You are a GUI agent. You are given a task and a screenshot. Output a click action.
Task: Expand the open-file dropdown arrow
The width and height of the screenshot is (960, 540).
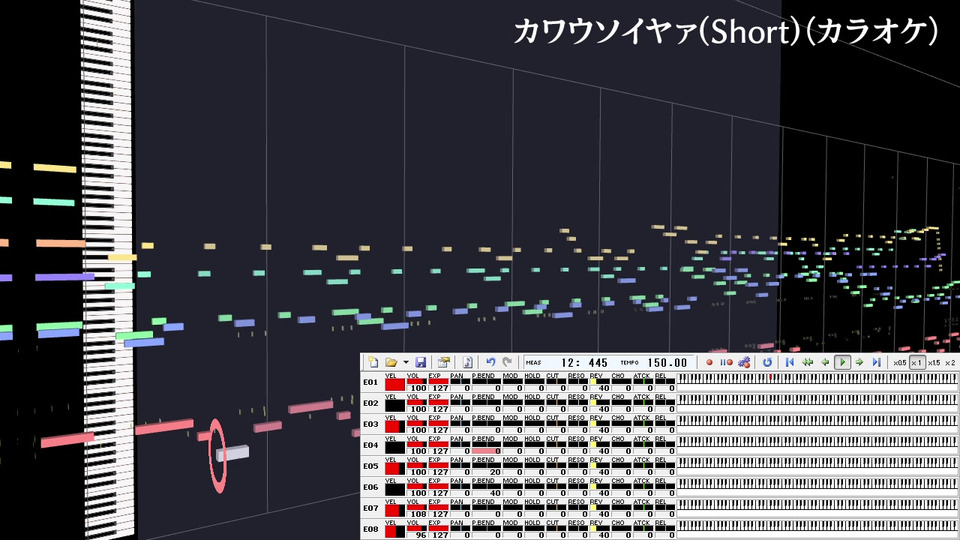(x=405, y=362)
